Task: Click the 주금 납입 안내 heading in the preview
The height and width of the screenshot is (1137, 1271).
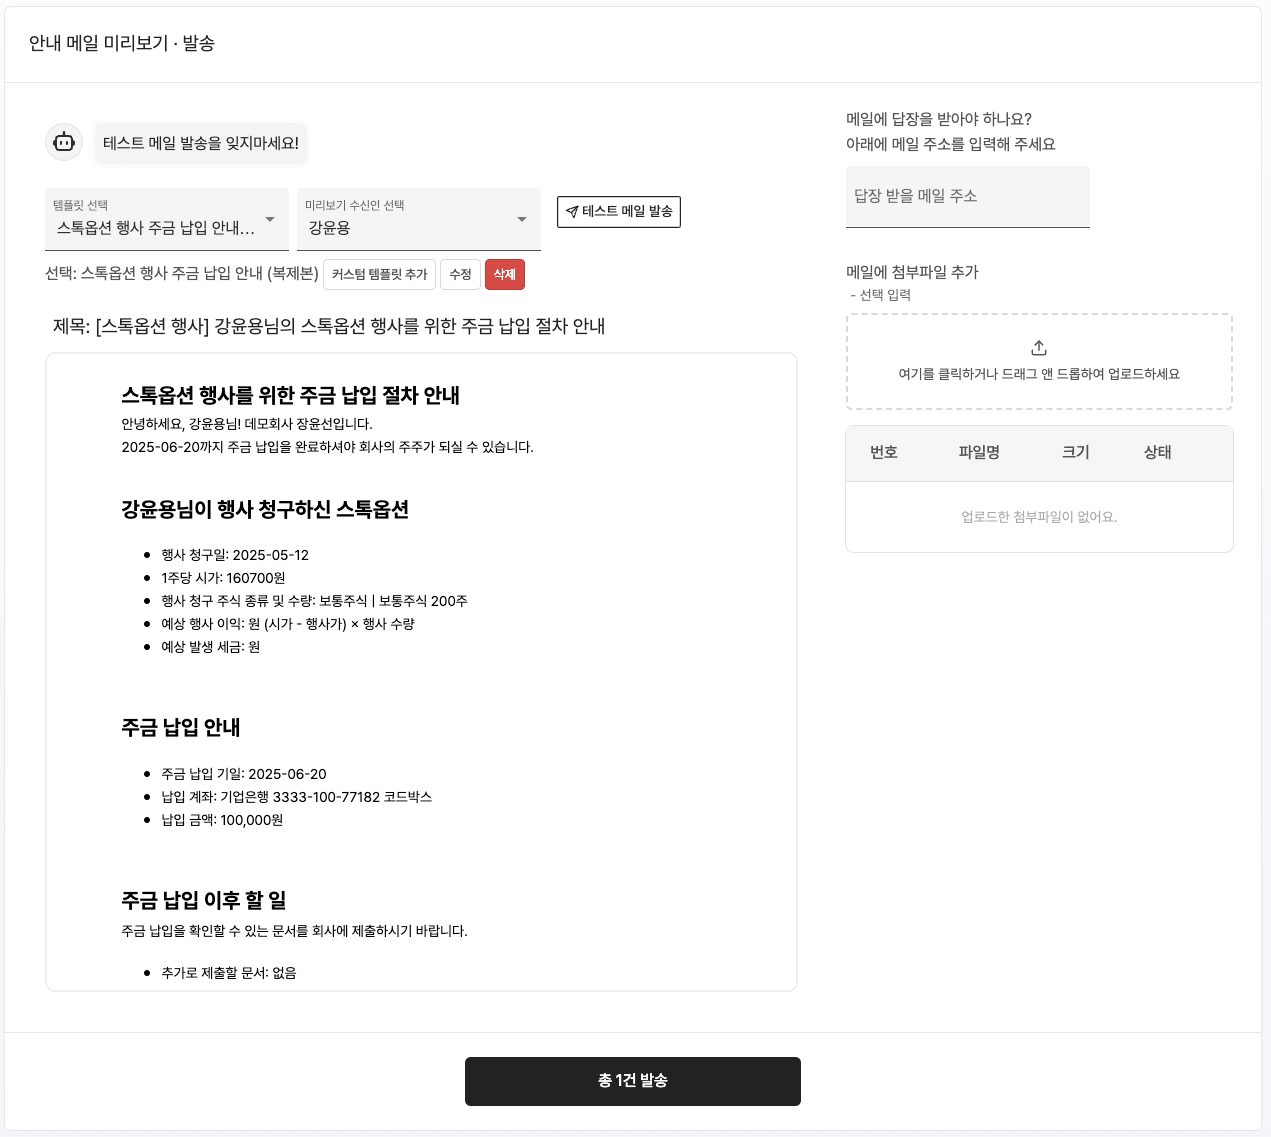Action: click(x=181, y=728)
